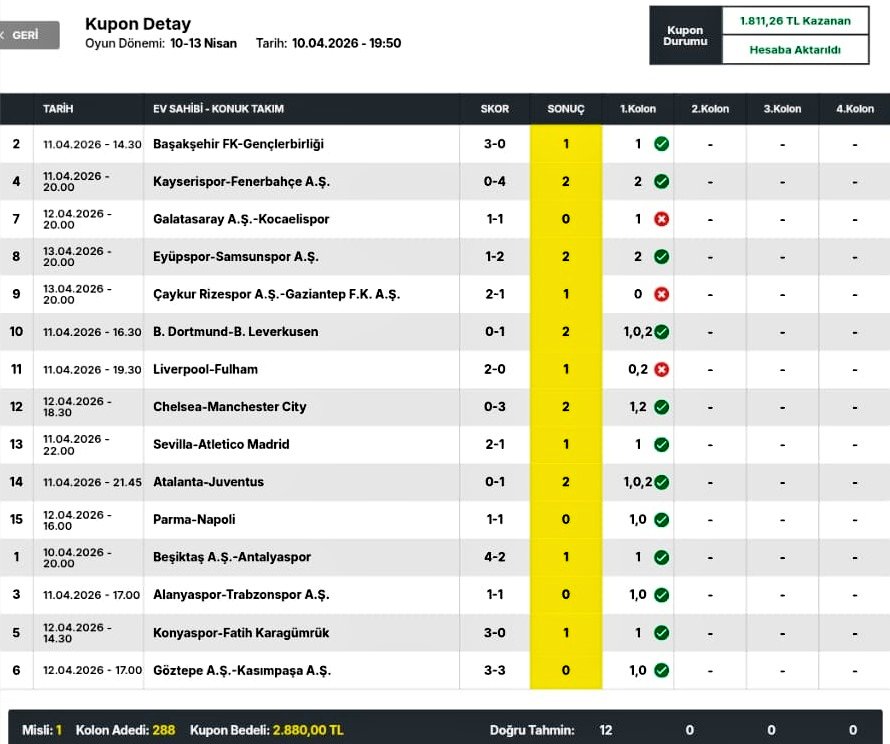890x744 pixels.
Task: Click the date 11.04.2026 - 21.45 cell
Action: click(93, 482)
